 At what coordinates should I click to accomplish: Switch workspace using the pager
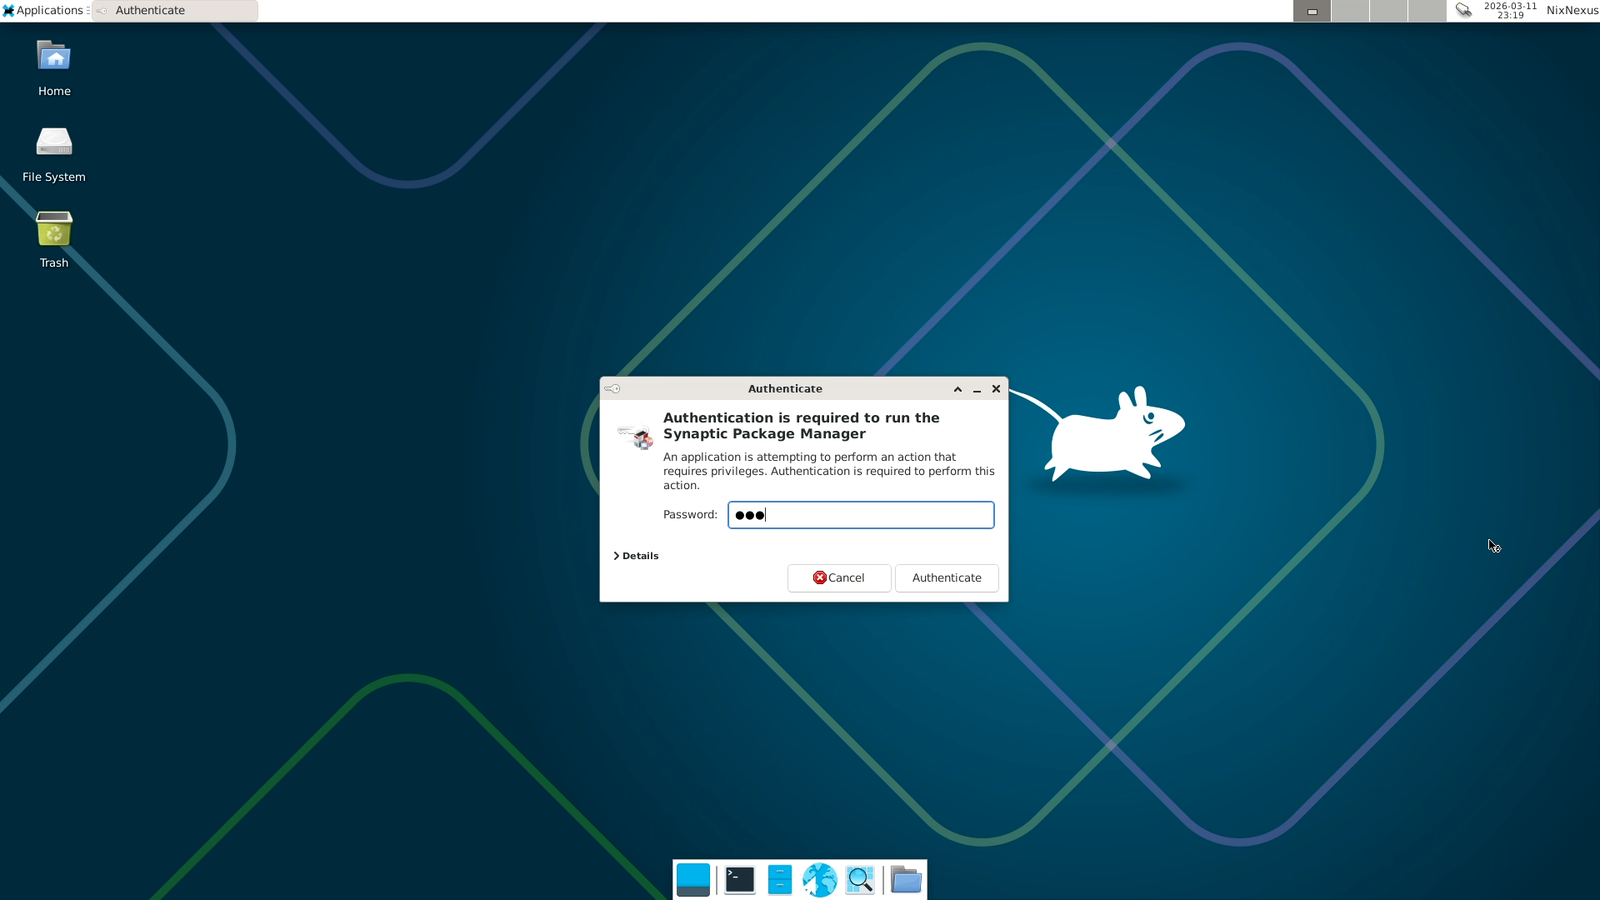coord(1350,10)
